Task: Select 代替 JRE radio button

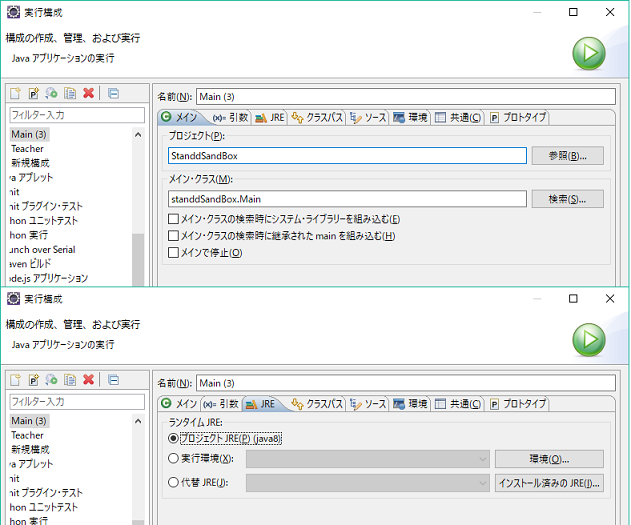Action: [x=173, y=482]
